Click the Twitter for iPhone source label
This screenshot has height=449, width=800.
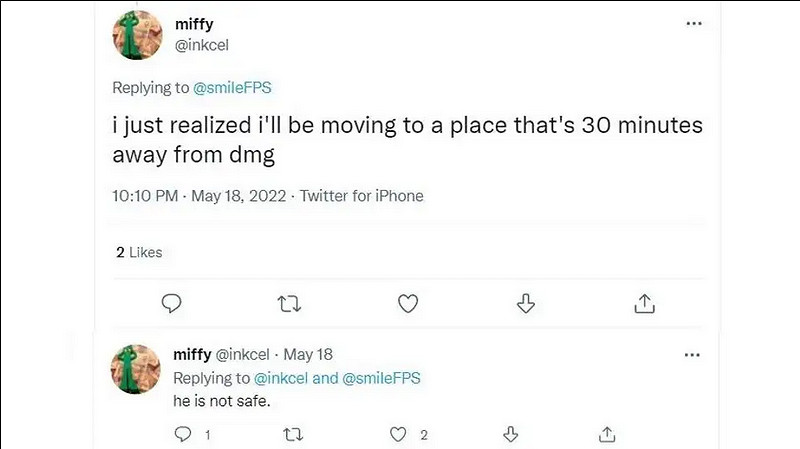pos(361,196)
